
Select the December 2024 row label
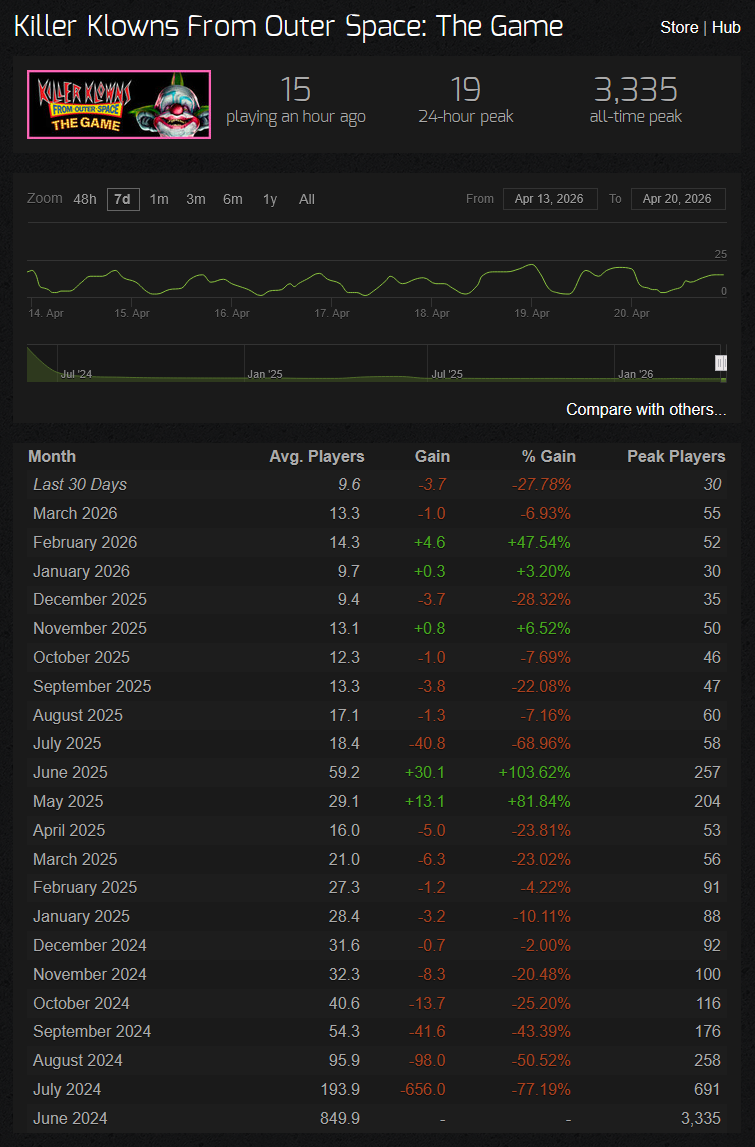(90, 945)
